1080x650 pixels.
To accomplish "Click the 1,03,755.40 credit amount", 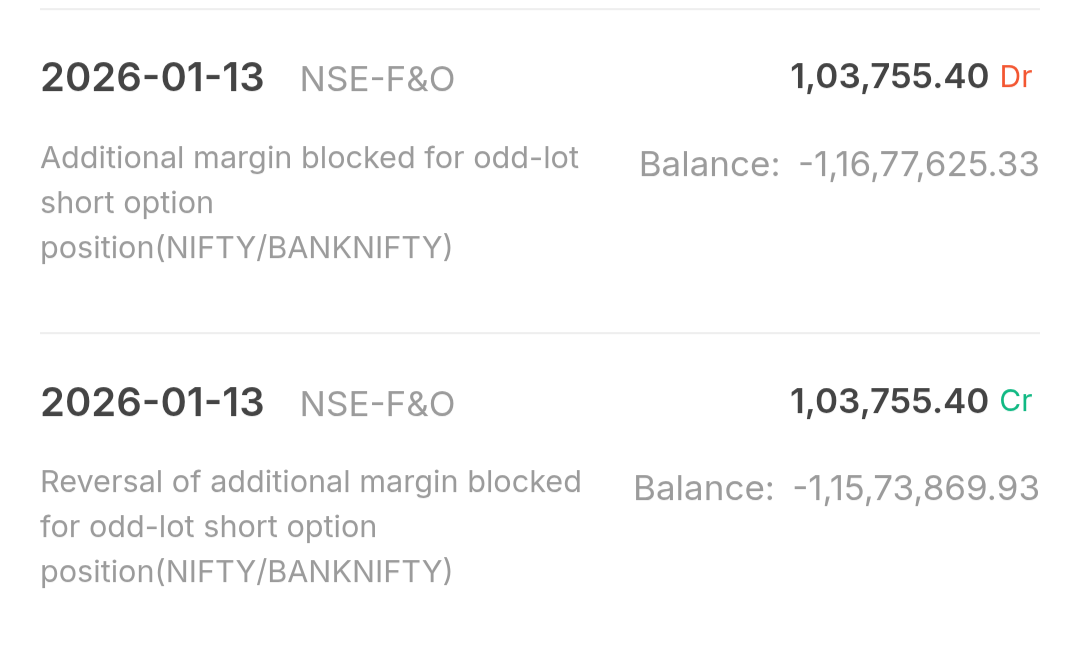I will point(889,401).
